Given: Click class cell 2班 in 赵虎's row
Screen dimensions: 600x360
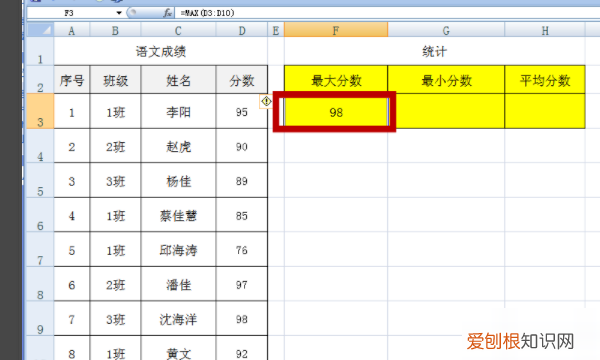Looking at the screenshot, I should (x=115, y=146).
